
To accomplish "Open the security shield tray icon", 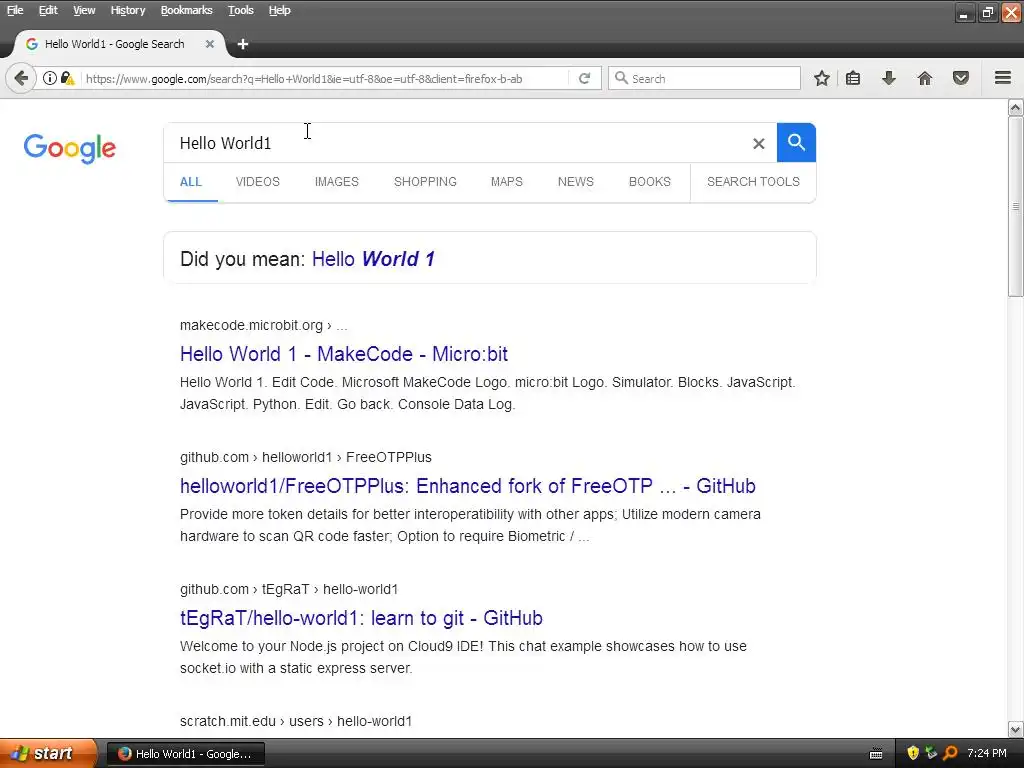I will [x=912, y=754].
